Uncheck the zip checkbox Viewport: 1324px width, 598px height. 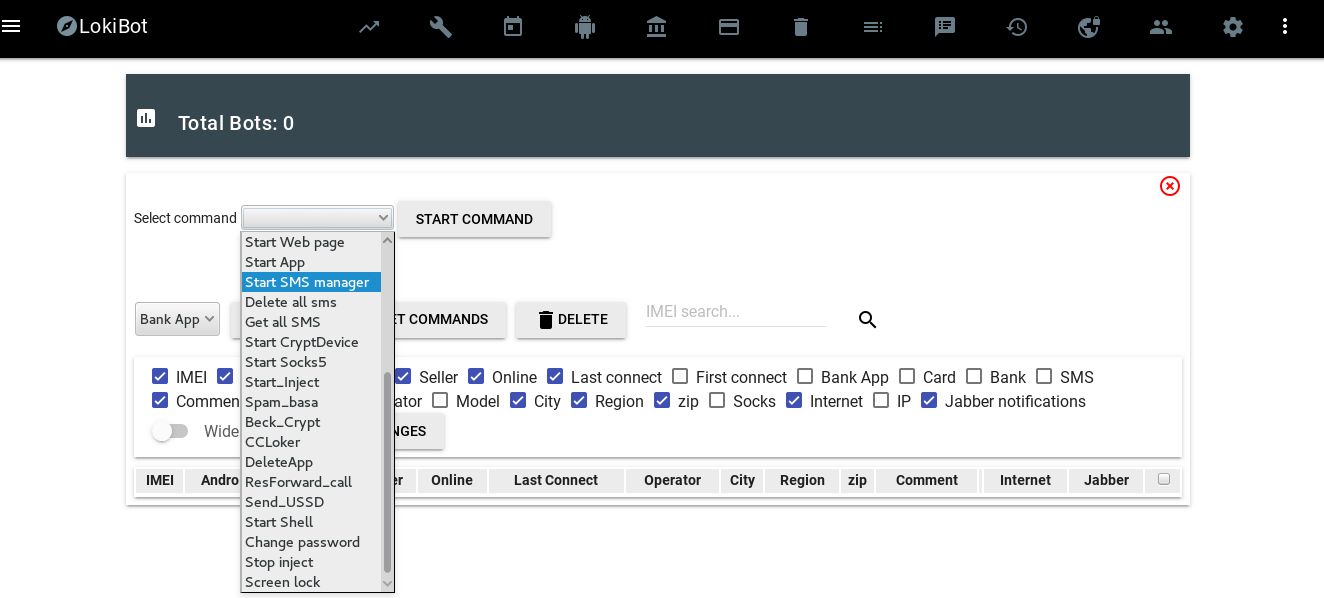662,401
